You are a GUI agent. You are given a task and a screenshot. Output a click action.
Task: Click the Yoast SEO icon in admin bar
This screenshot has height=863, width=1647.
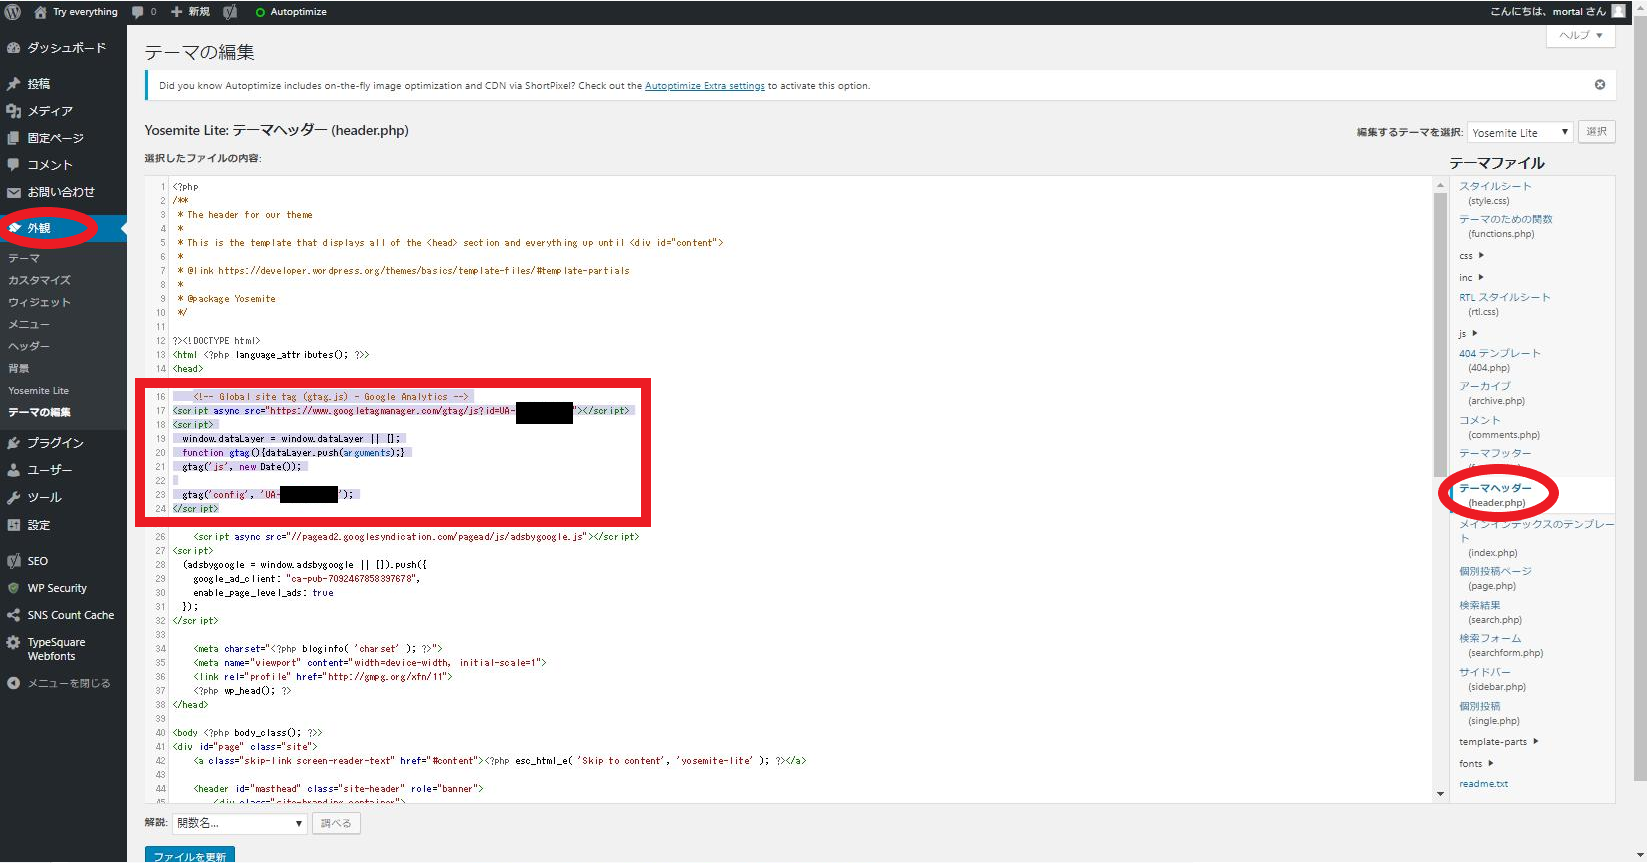tap(231, 12)
